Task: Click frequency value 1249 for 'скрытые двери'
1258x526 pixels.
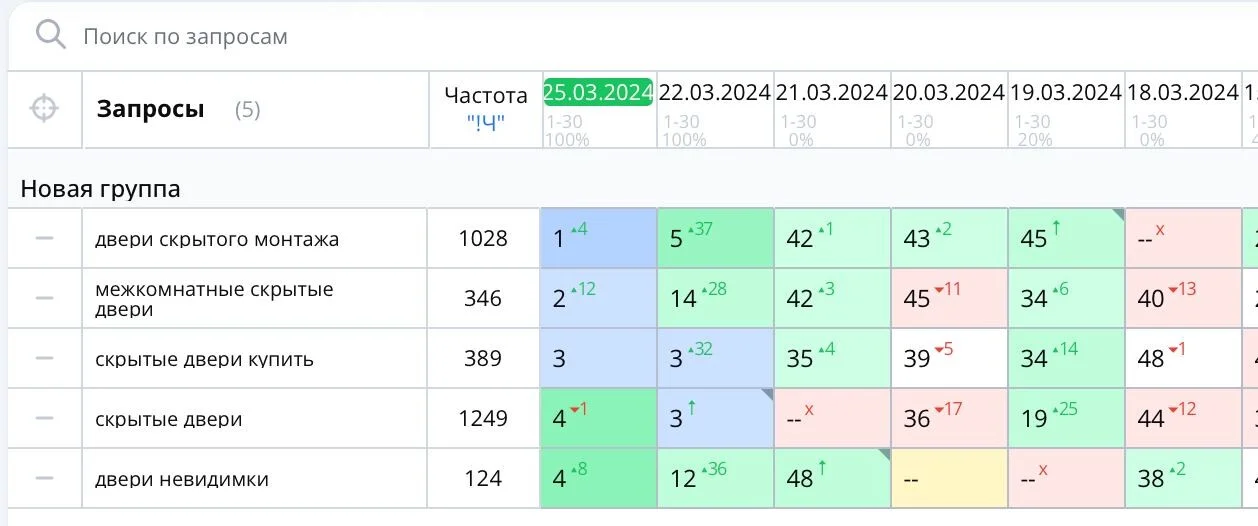Action: pos(483,418)
